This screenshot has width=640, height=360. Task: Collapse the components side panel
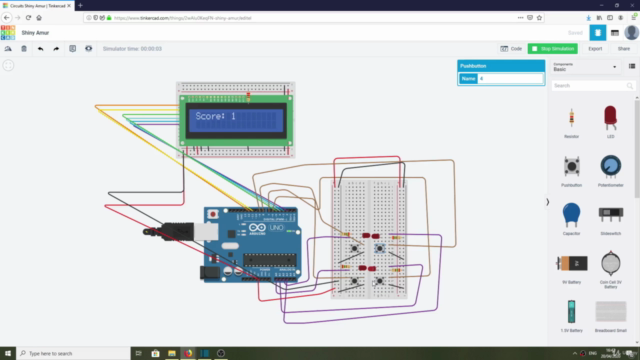click(547, 202)
